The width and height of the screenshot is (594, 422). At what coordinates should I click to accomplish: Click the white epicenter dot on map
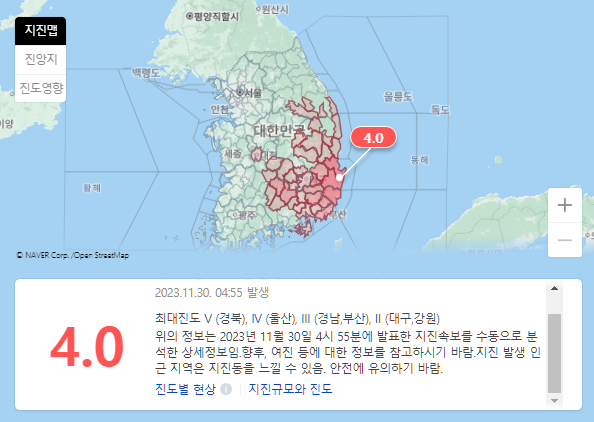click(339, 177)
